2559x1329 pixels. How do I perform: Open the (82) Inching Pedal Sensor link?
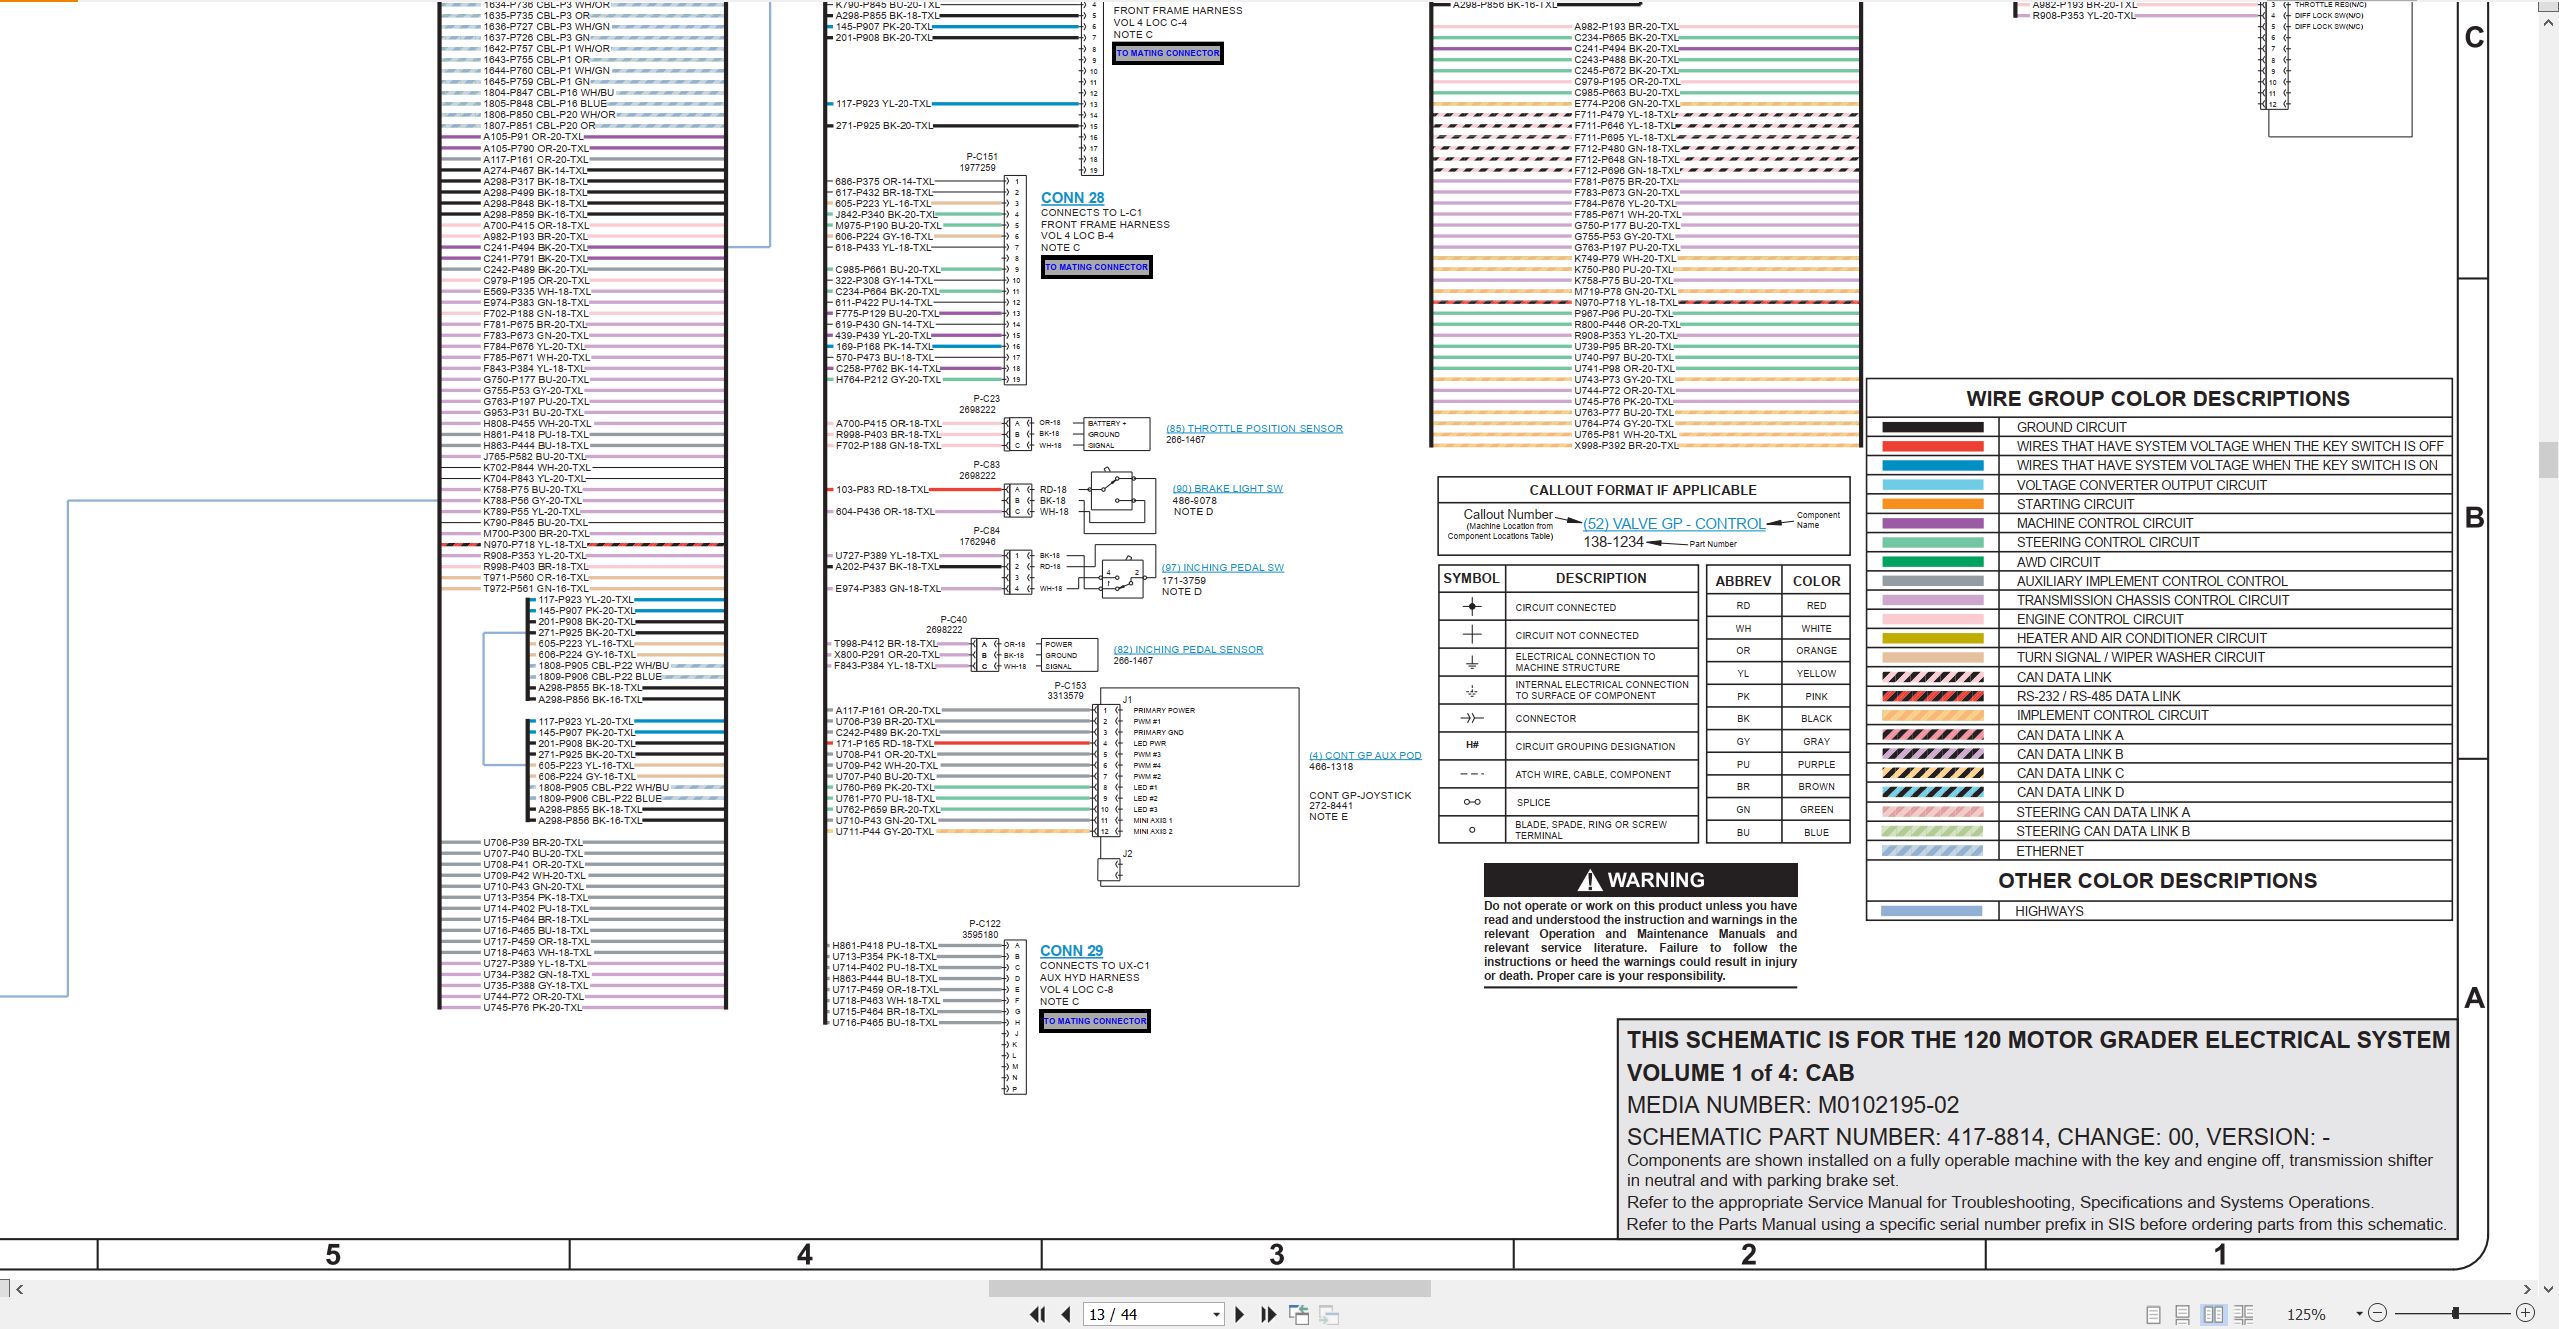1188,650
